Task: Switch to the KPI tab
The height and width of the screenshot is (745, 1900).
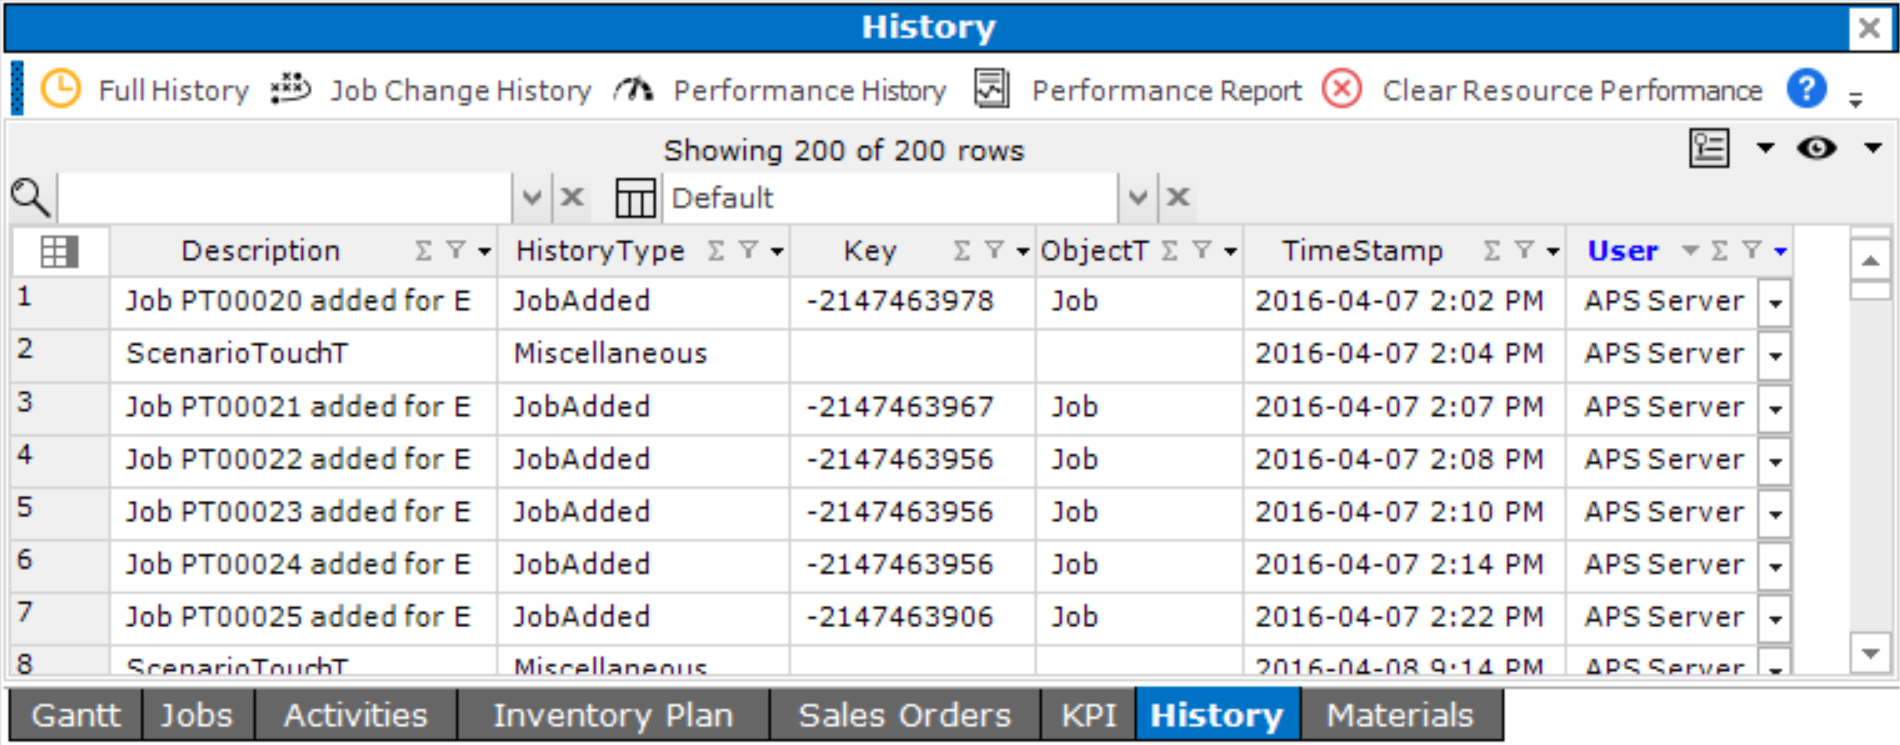Action: click(1089, 715)
